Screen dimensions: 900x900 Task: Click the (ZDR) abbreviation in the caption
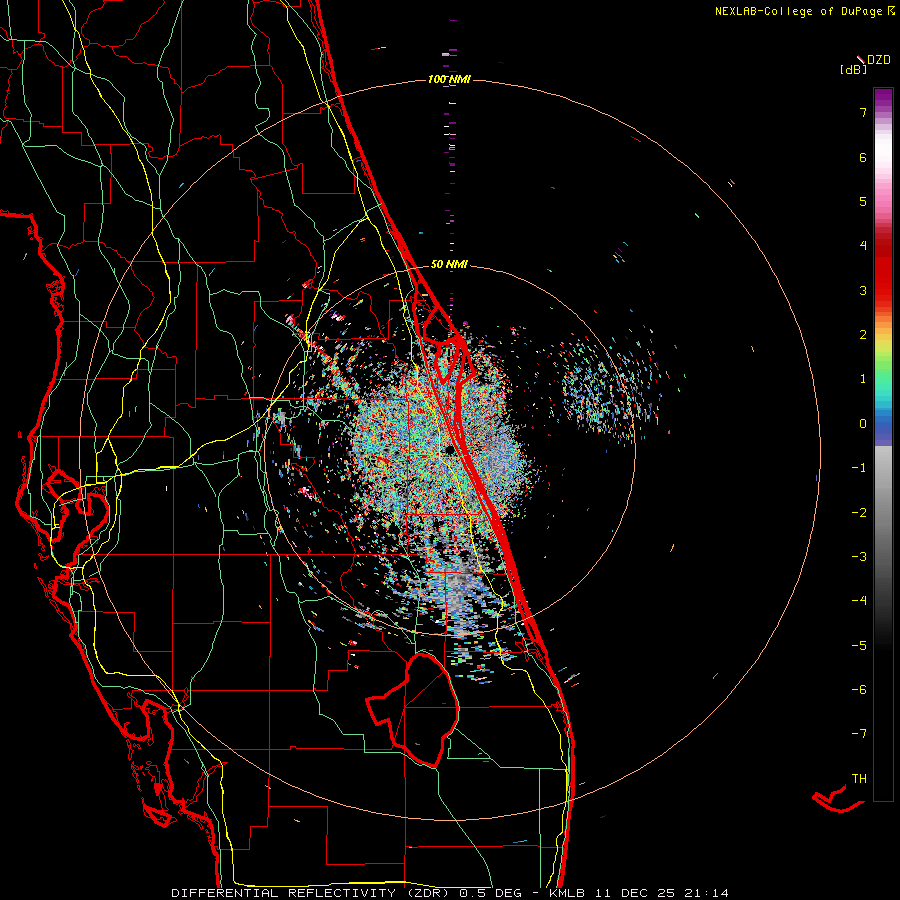click(428, 893)
